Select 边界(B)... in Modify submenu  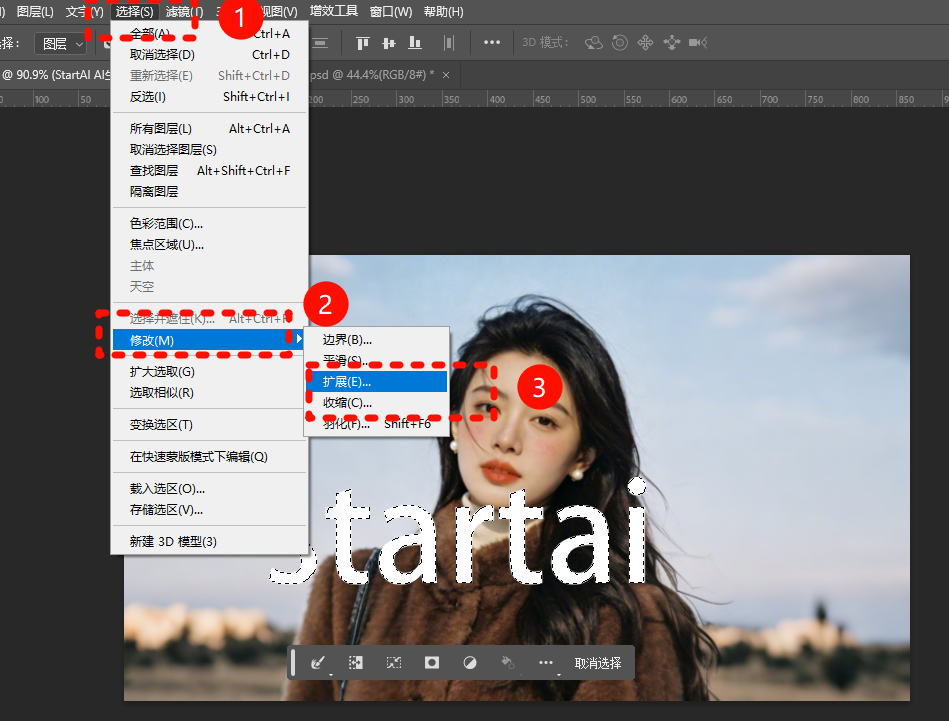[346, 340]
